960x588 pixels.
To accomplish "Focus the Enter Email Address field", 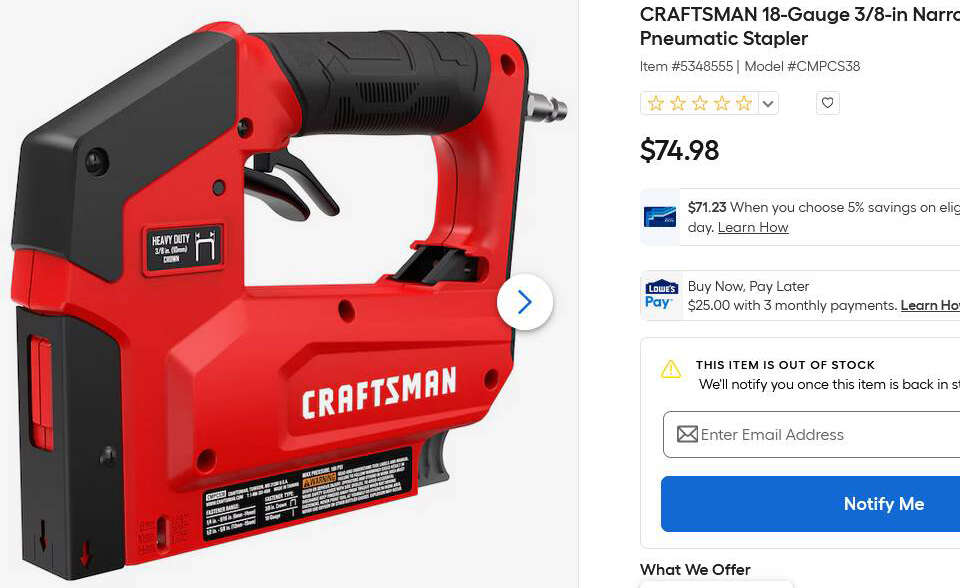I will 811,434.
